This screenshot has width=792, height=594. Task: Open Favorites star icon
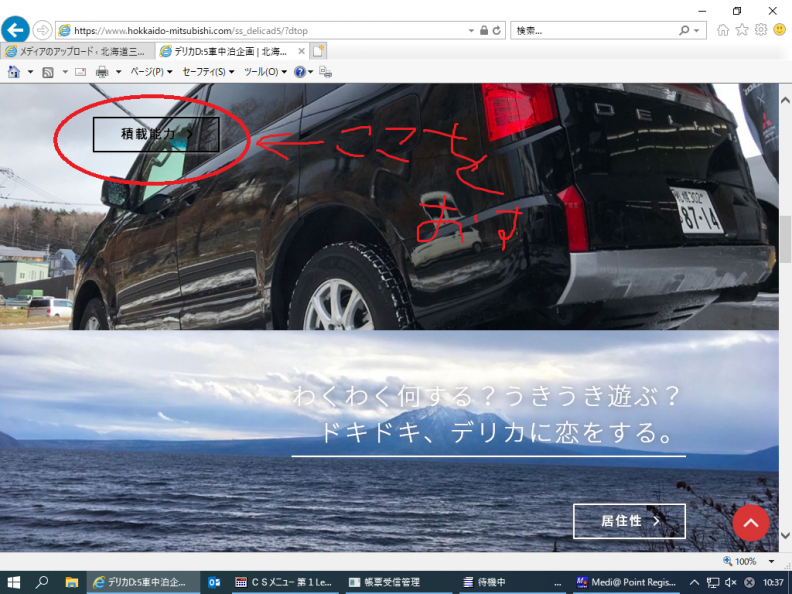(x=741, y=30)
